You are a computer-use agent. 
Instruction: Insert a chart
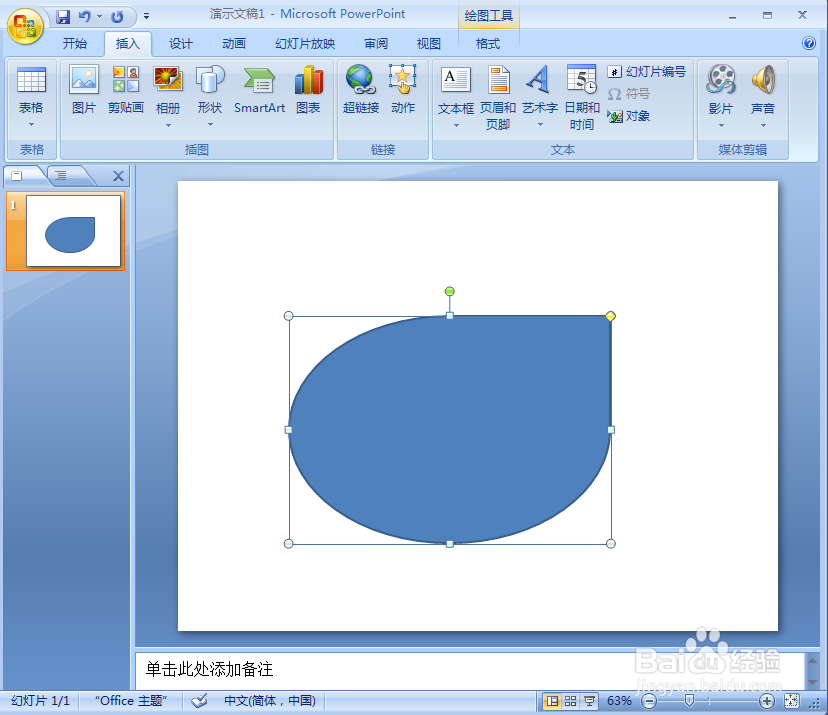point(308,90)
